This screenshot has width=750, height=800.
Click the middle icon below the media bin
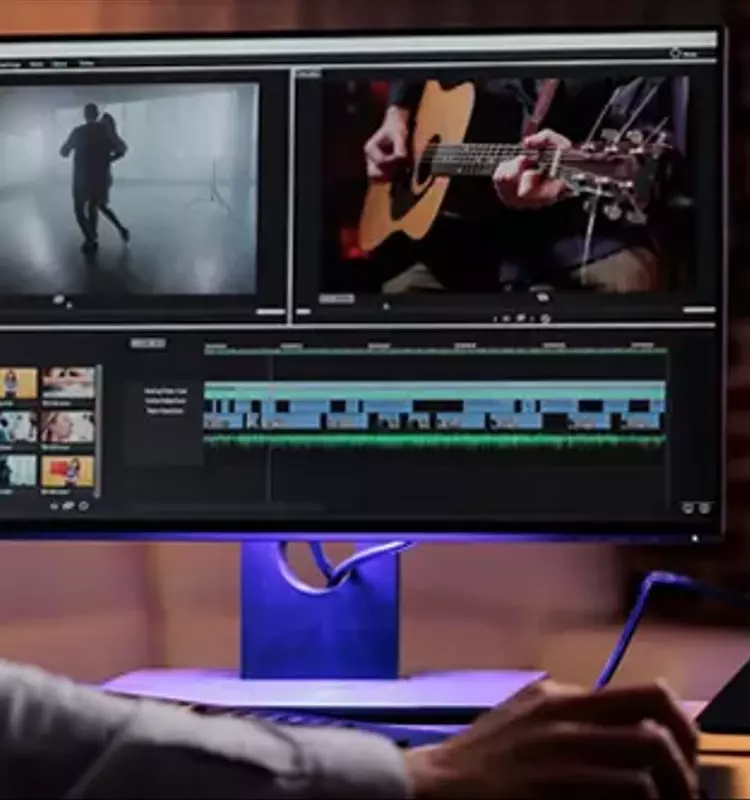point(68,506)
